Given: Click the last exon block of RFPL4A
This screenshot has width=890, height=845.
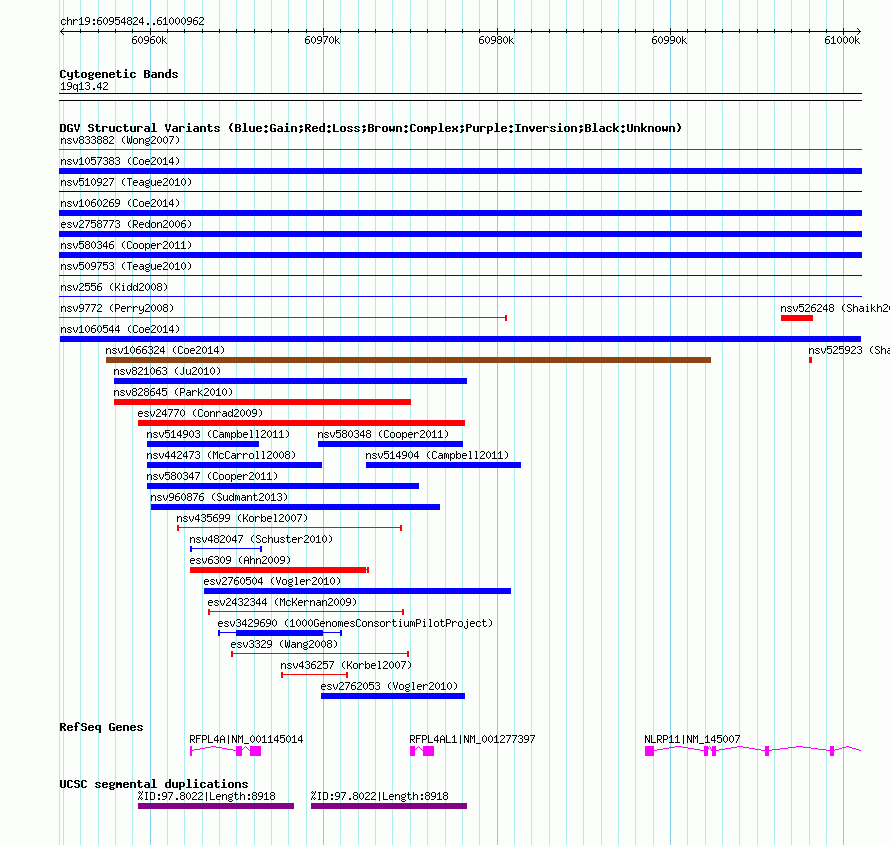Looking at the screenshot, I should 255,751.
